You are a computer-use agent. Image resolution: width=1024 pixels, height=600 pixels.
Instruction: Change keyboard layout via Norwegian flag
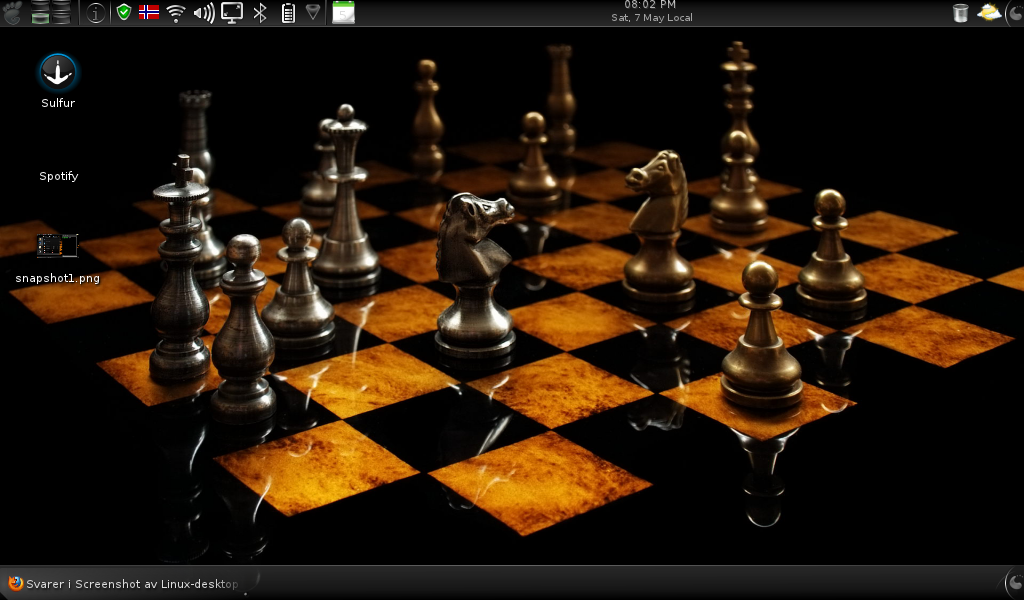tap(149, 12)
